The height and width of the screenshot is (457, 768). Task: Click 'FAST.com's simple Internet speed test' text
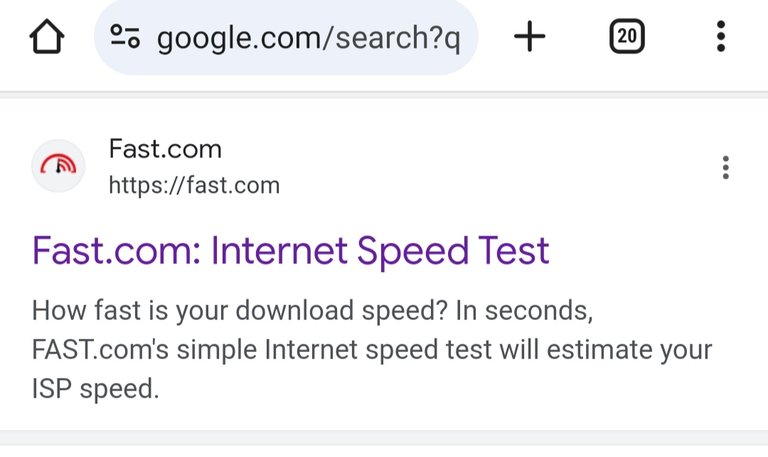coord(262,350)
